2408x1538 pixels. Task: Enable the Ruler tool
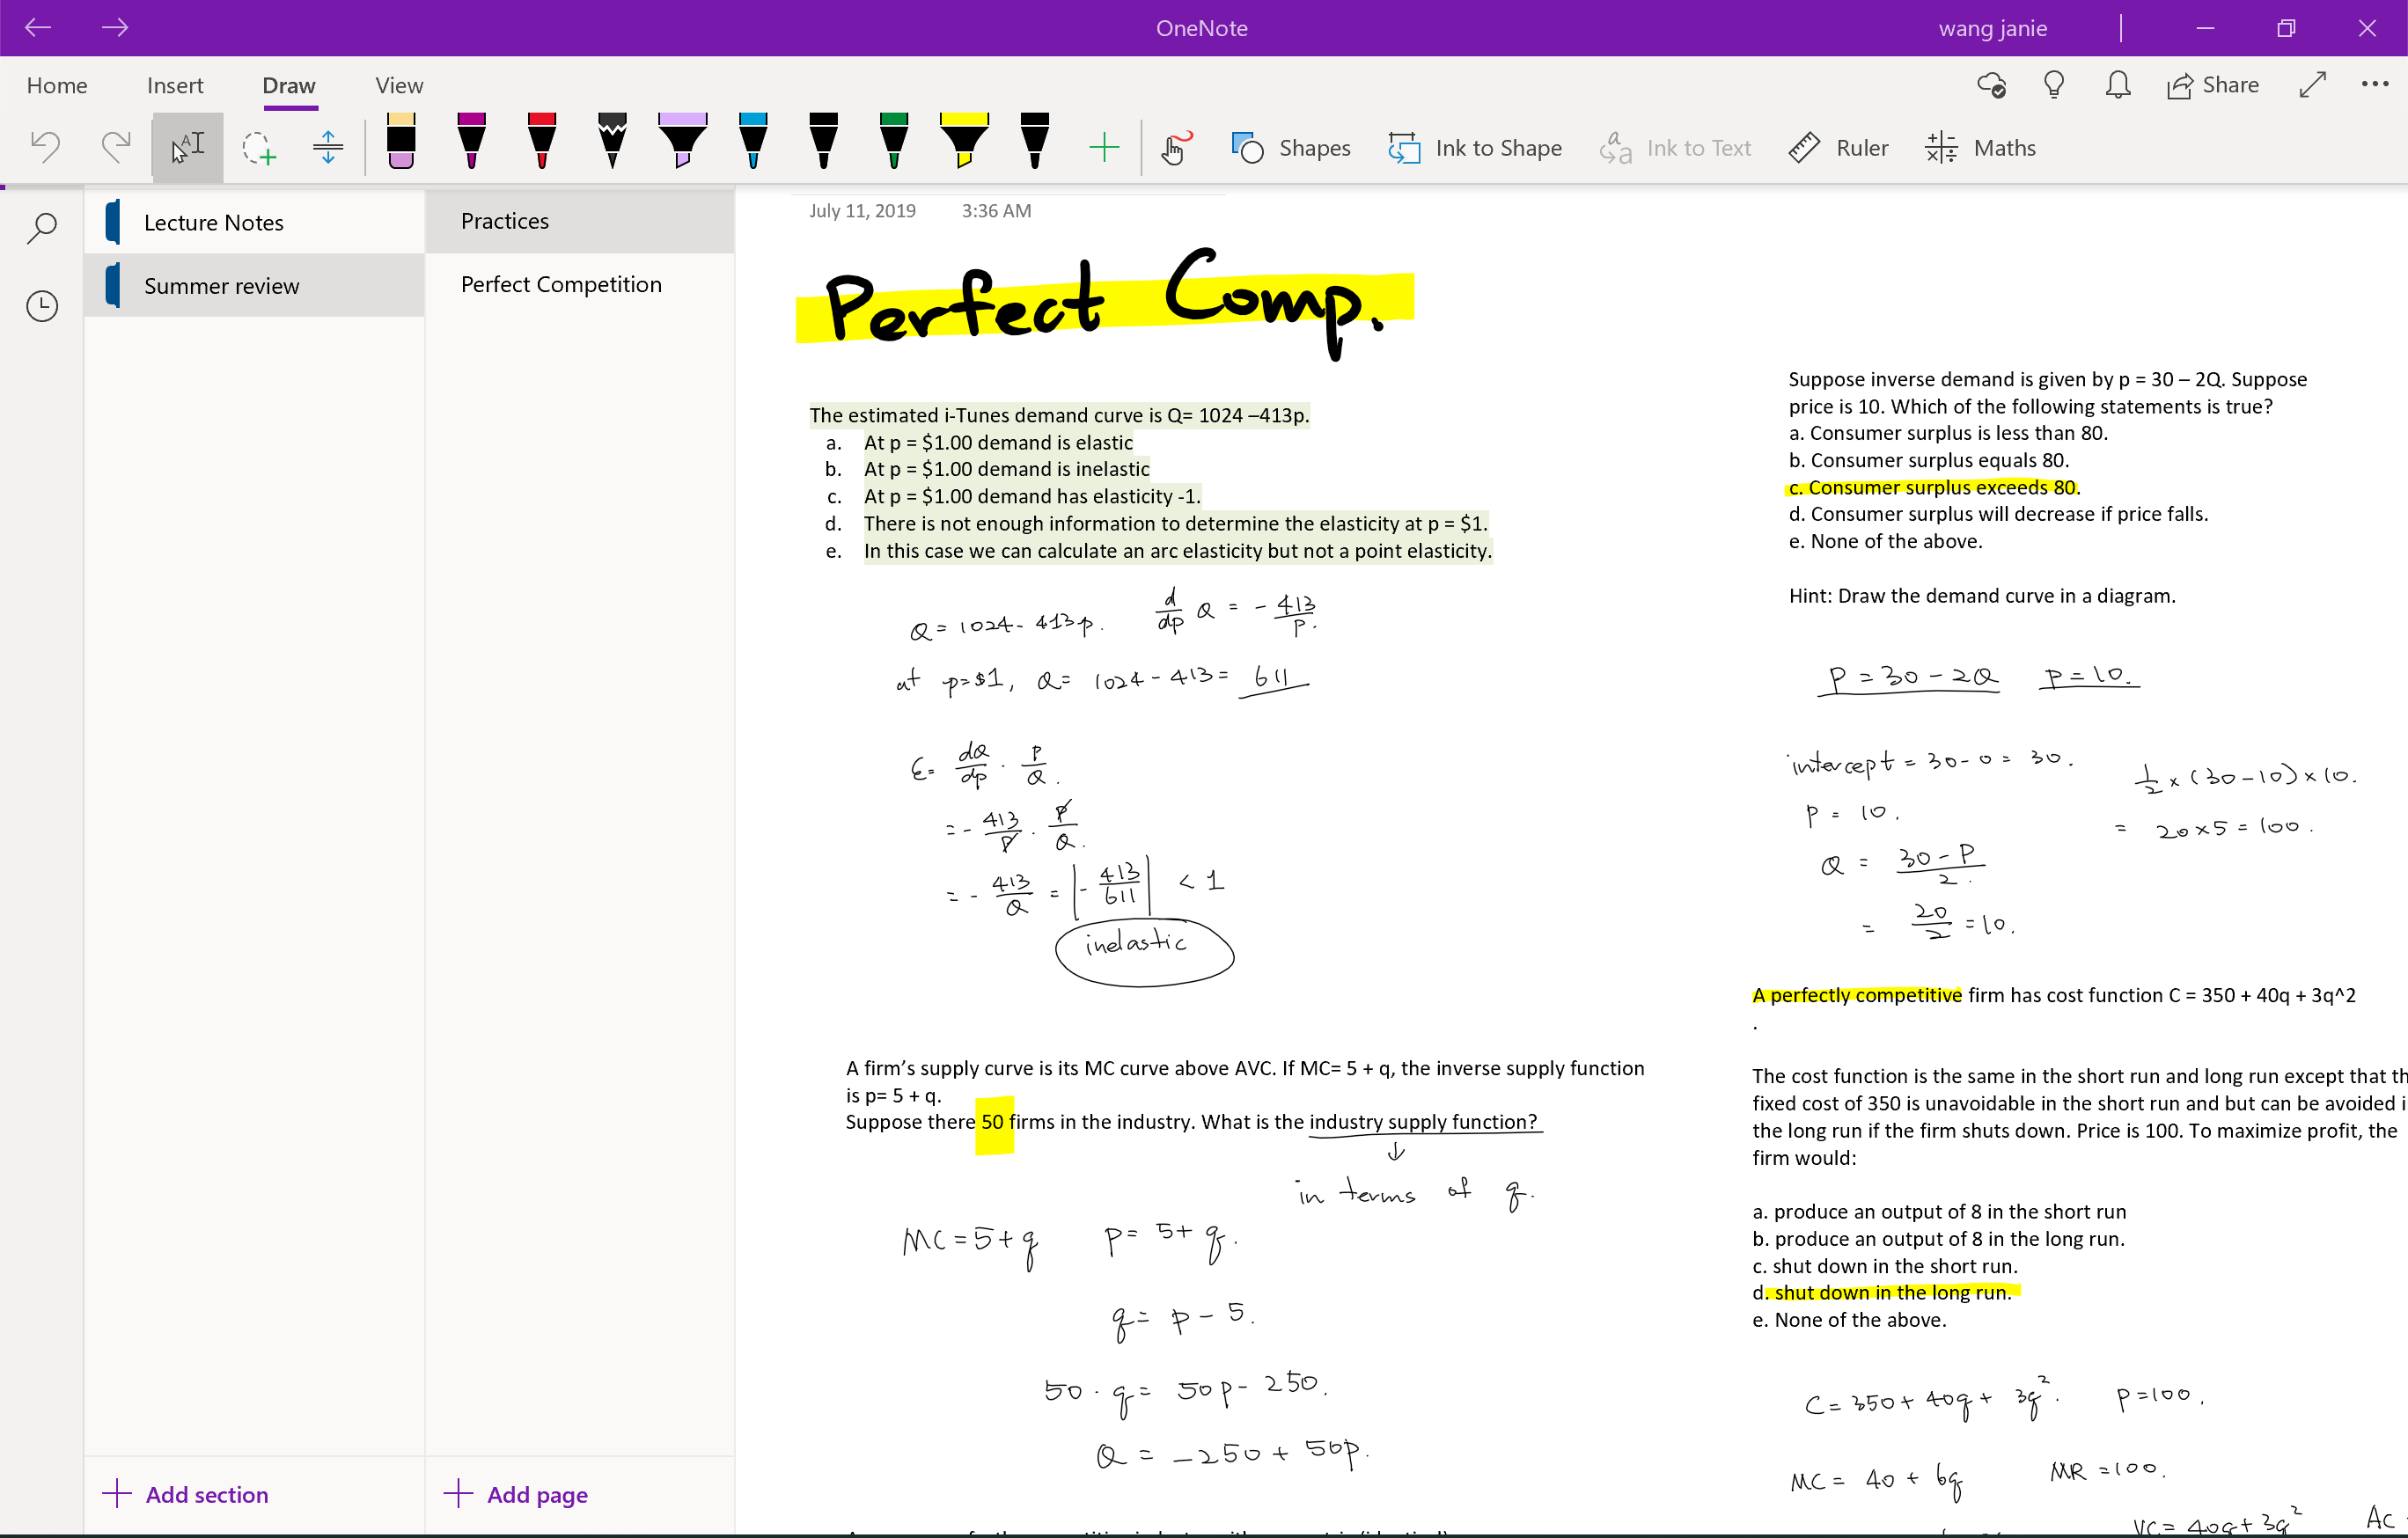(1839, 147)
